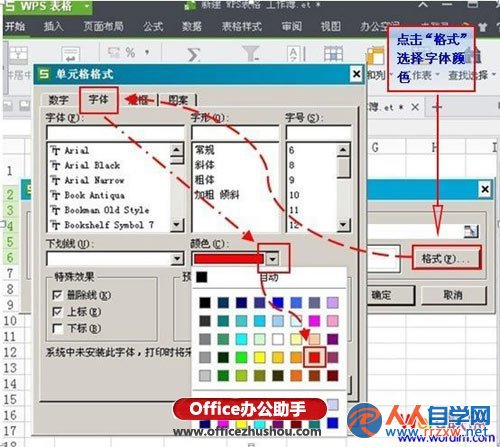Select Arial Black in the font list
The height and width of the screenshot is (447, 500).
click(92, 165)
